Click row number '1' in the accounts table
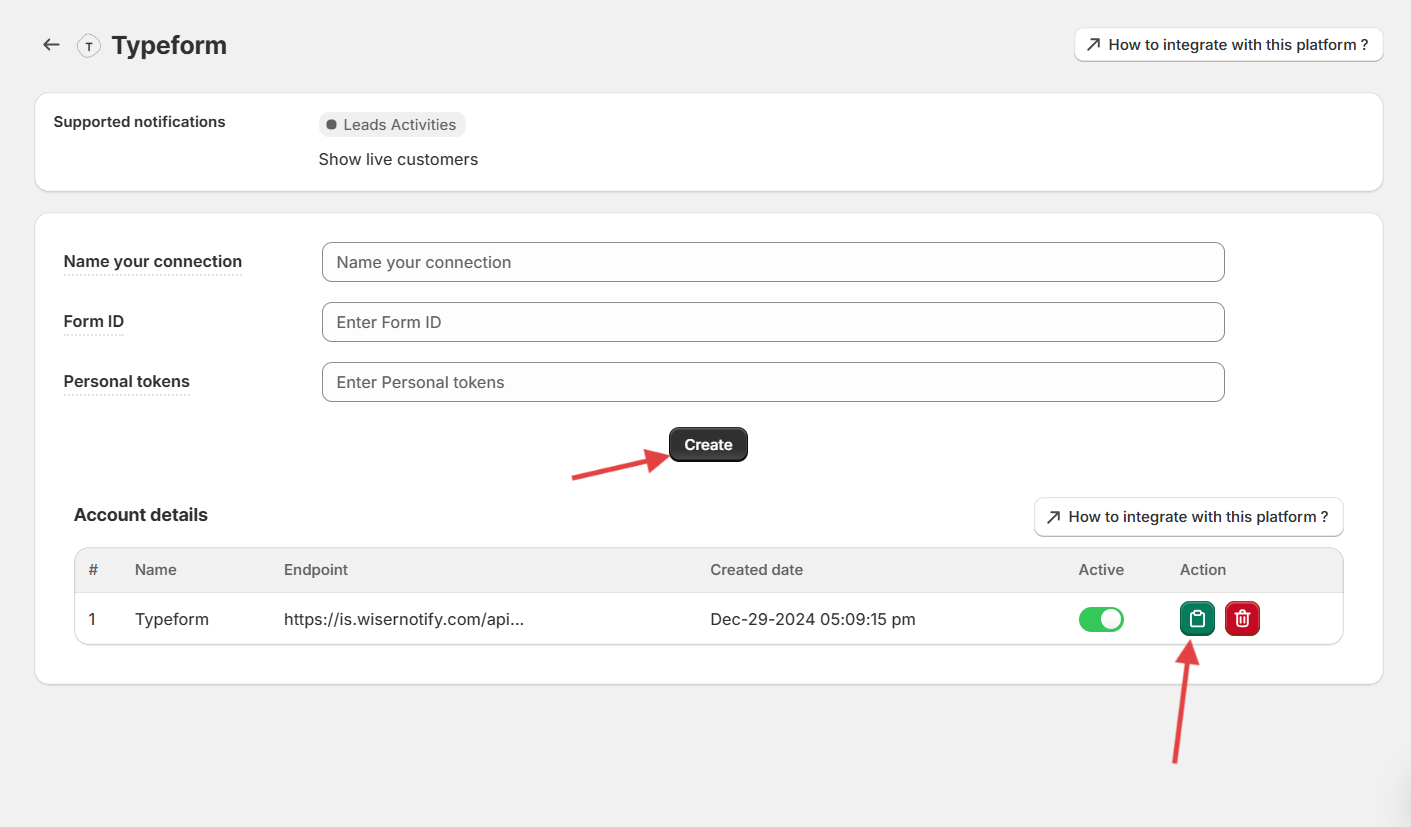 tap(92, 619)
